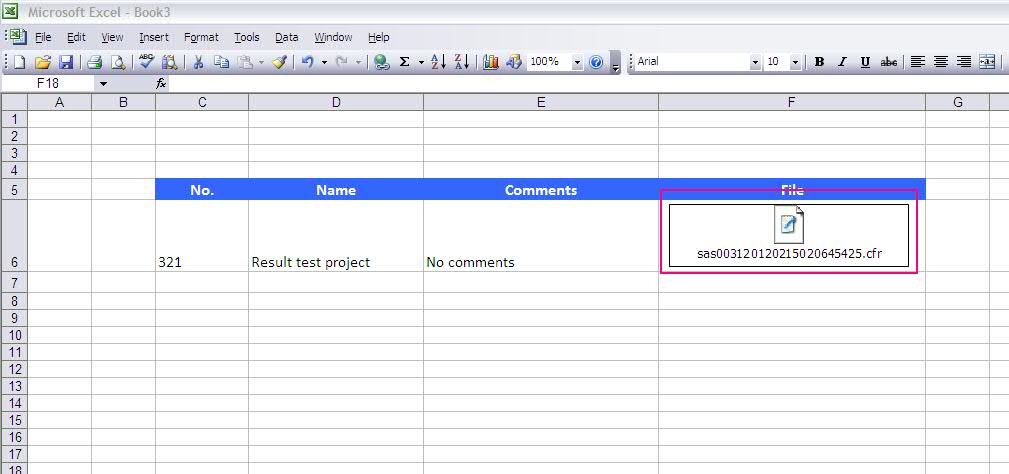Viewport: 1009px width, 474px height.
Task: Select cell containing 321
Action: click(202, 235)
